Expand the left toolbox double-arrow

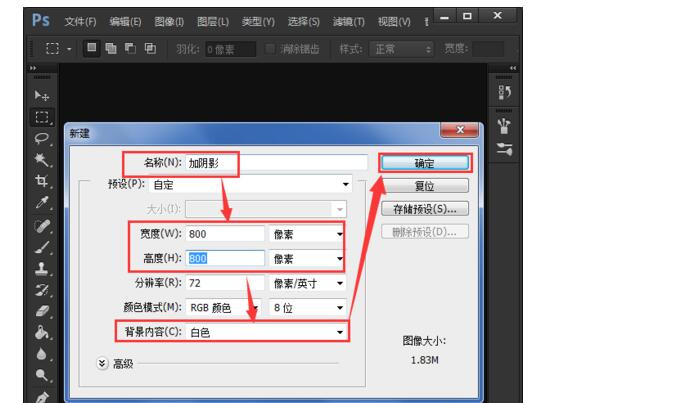[x=33, y=68]
